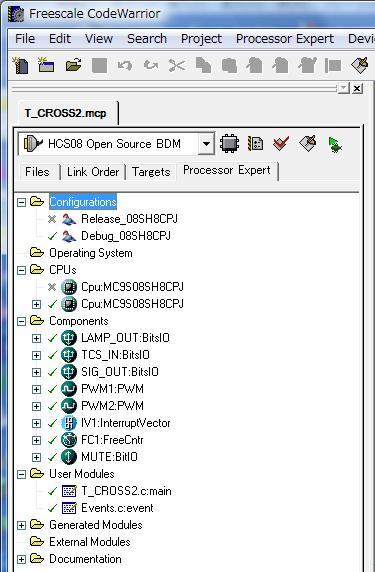Click the scissors Cut toolbar icon
This screenshot has height=572, width=375.
(177, 66)
